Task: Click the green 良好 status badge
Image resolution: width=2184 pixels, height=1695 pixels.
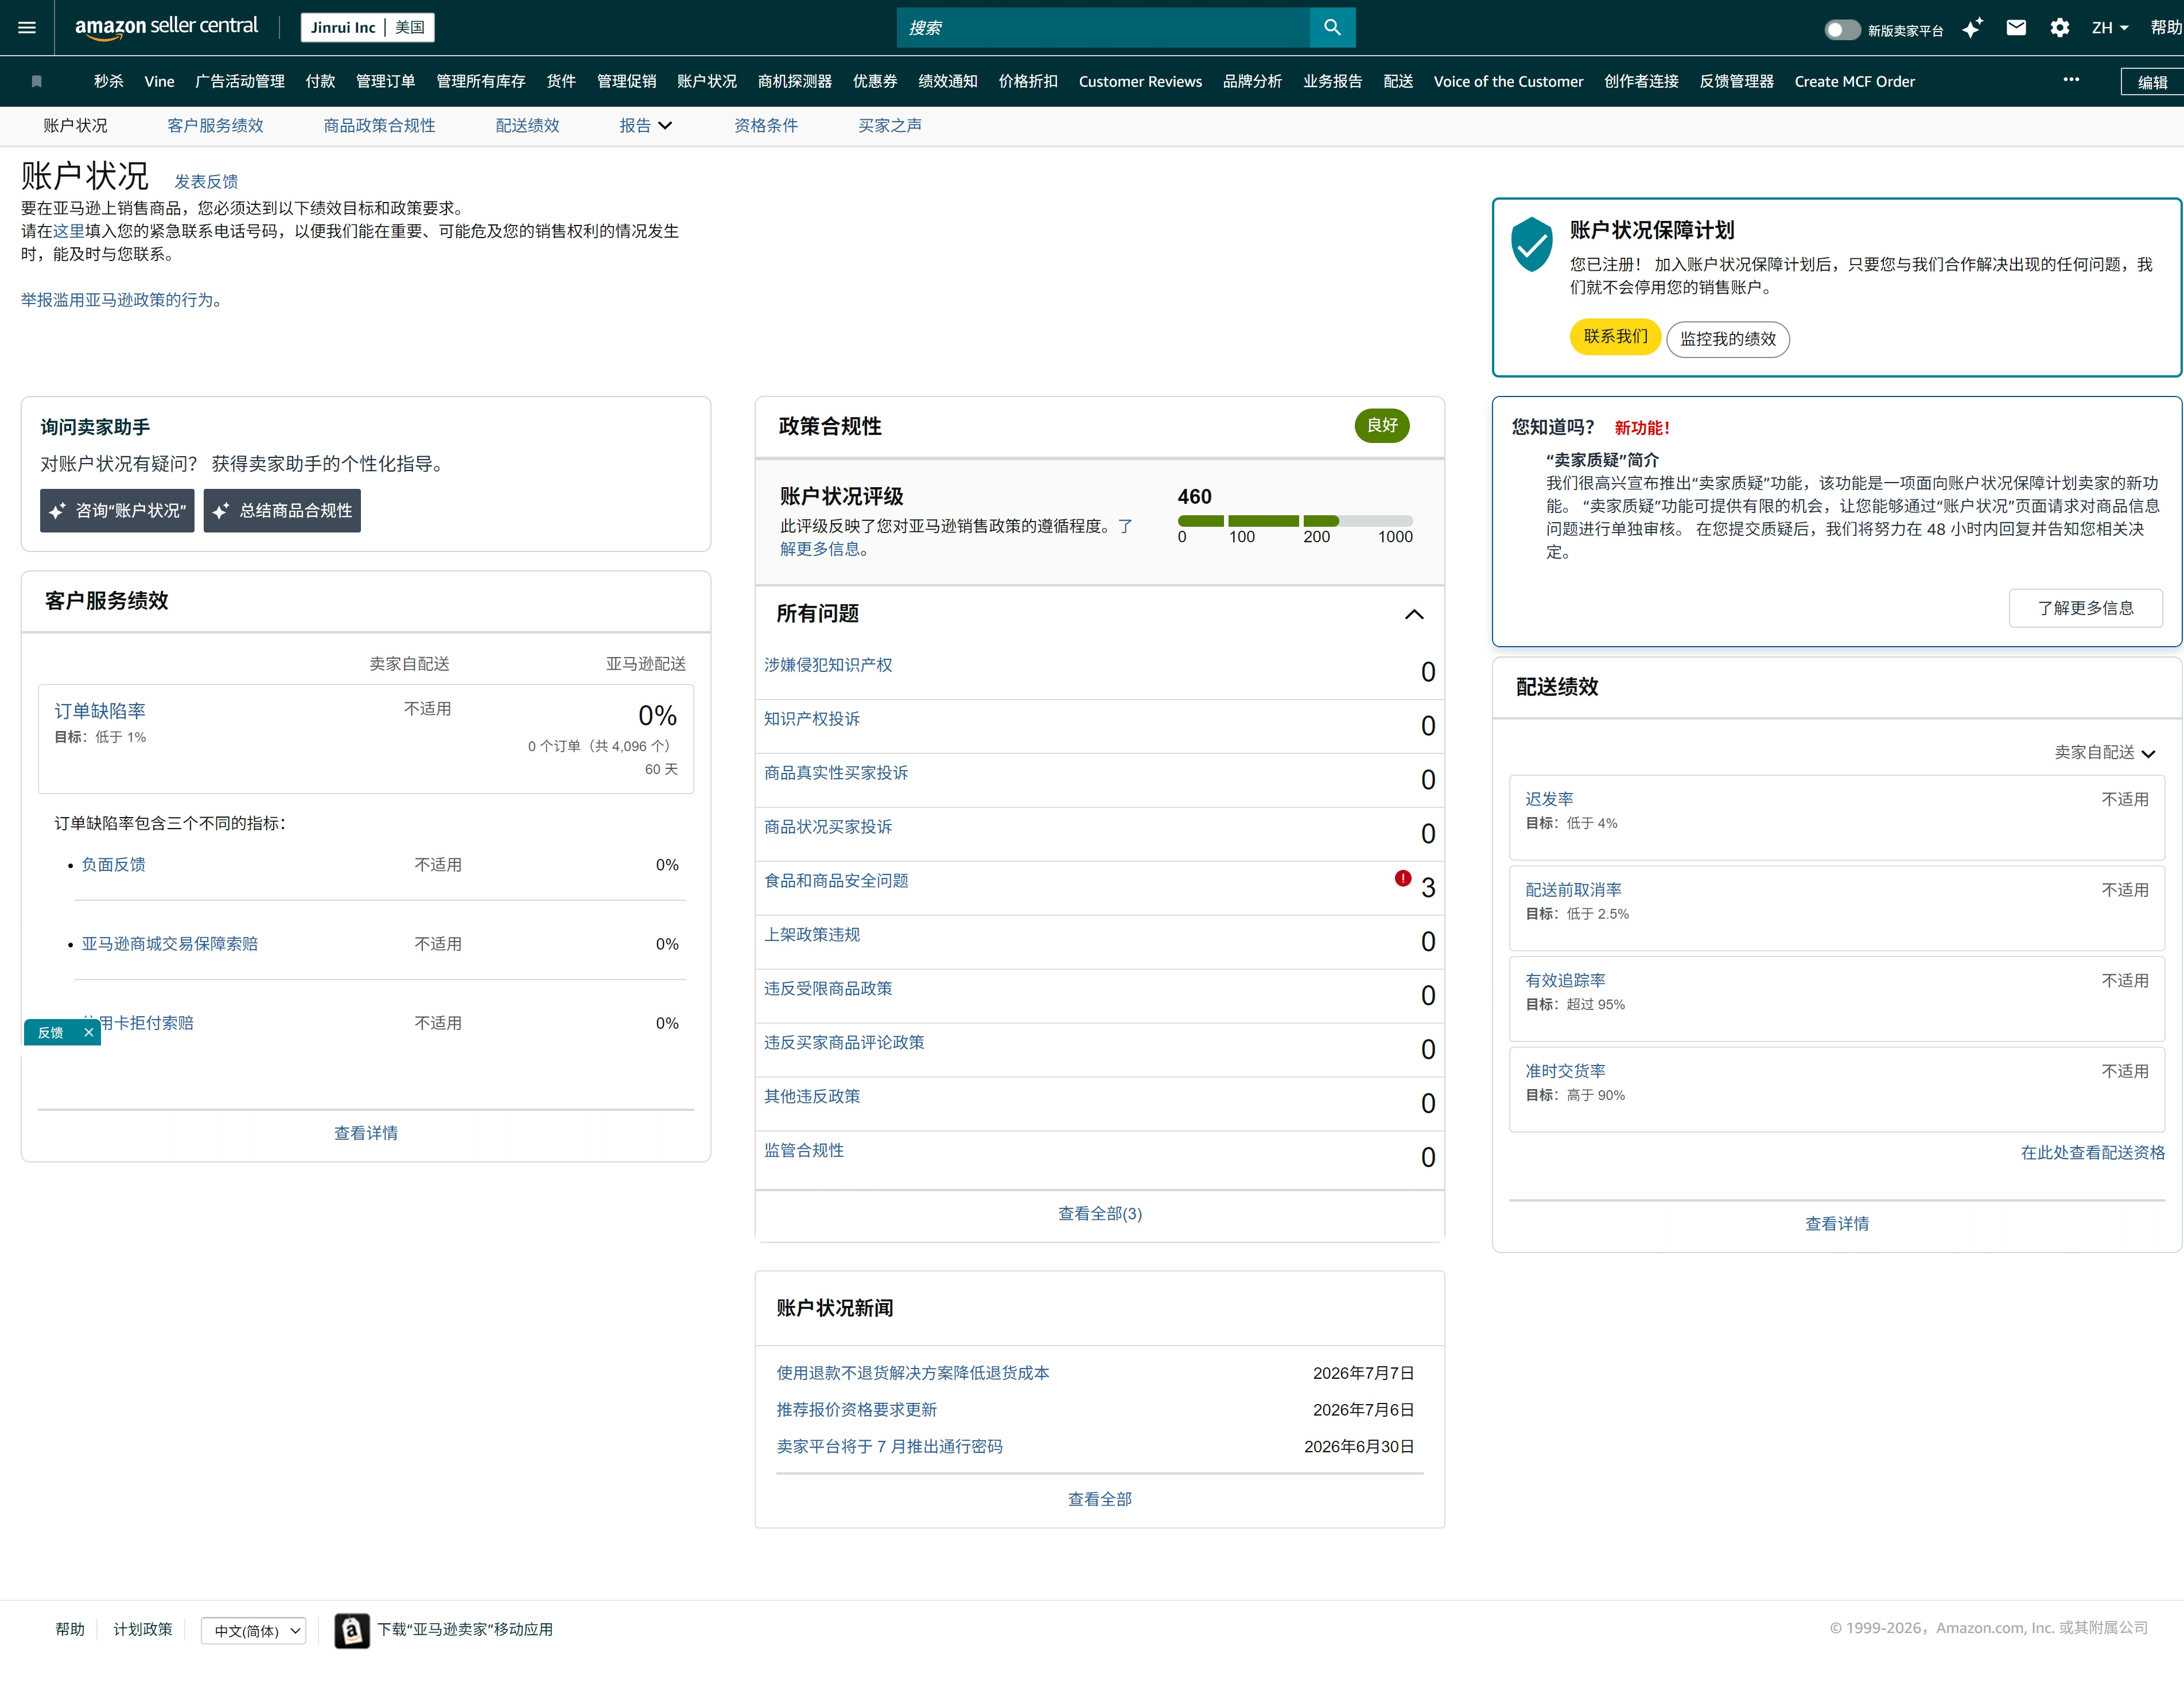Action: 1382,425
